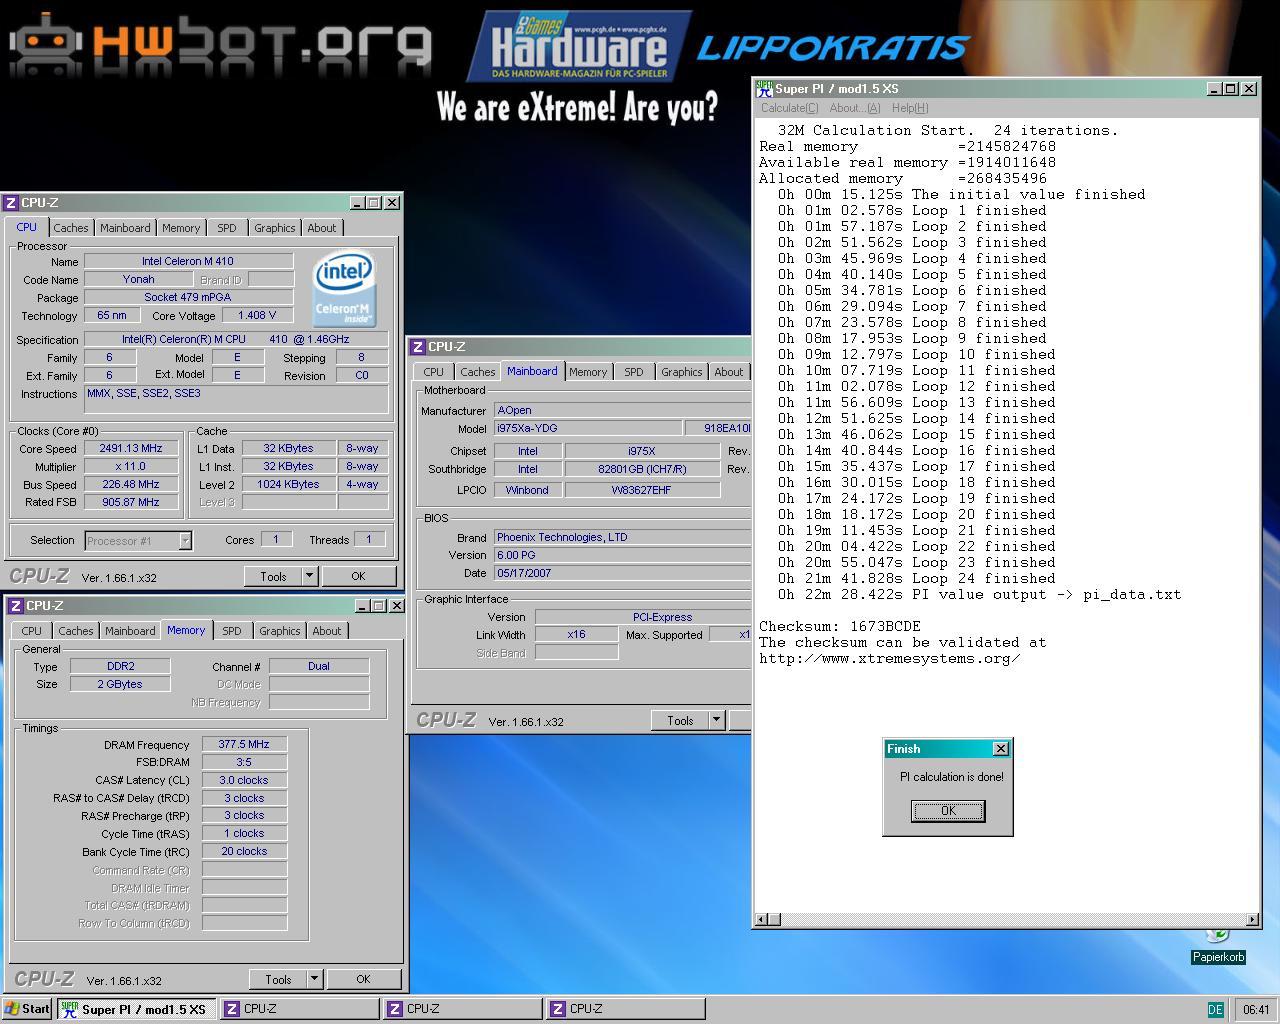Click the Super PI title bar icon

click(764, 89)
